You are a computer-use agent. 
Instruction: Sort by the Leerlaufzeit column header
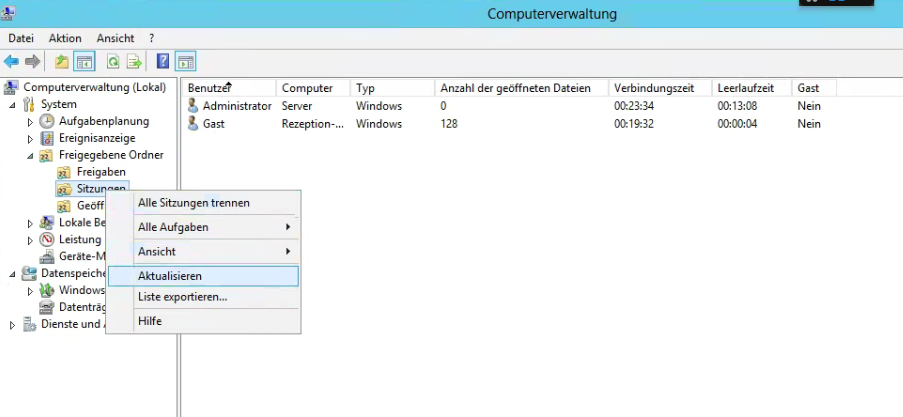point(752,88)
